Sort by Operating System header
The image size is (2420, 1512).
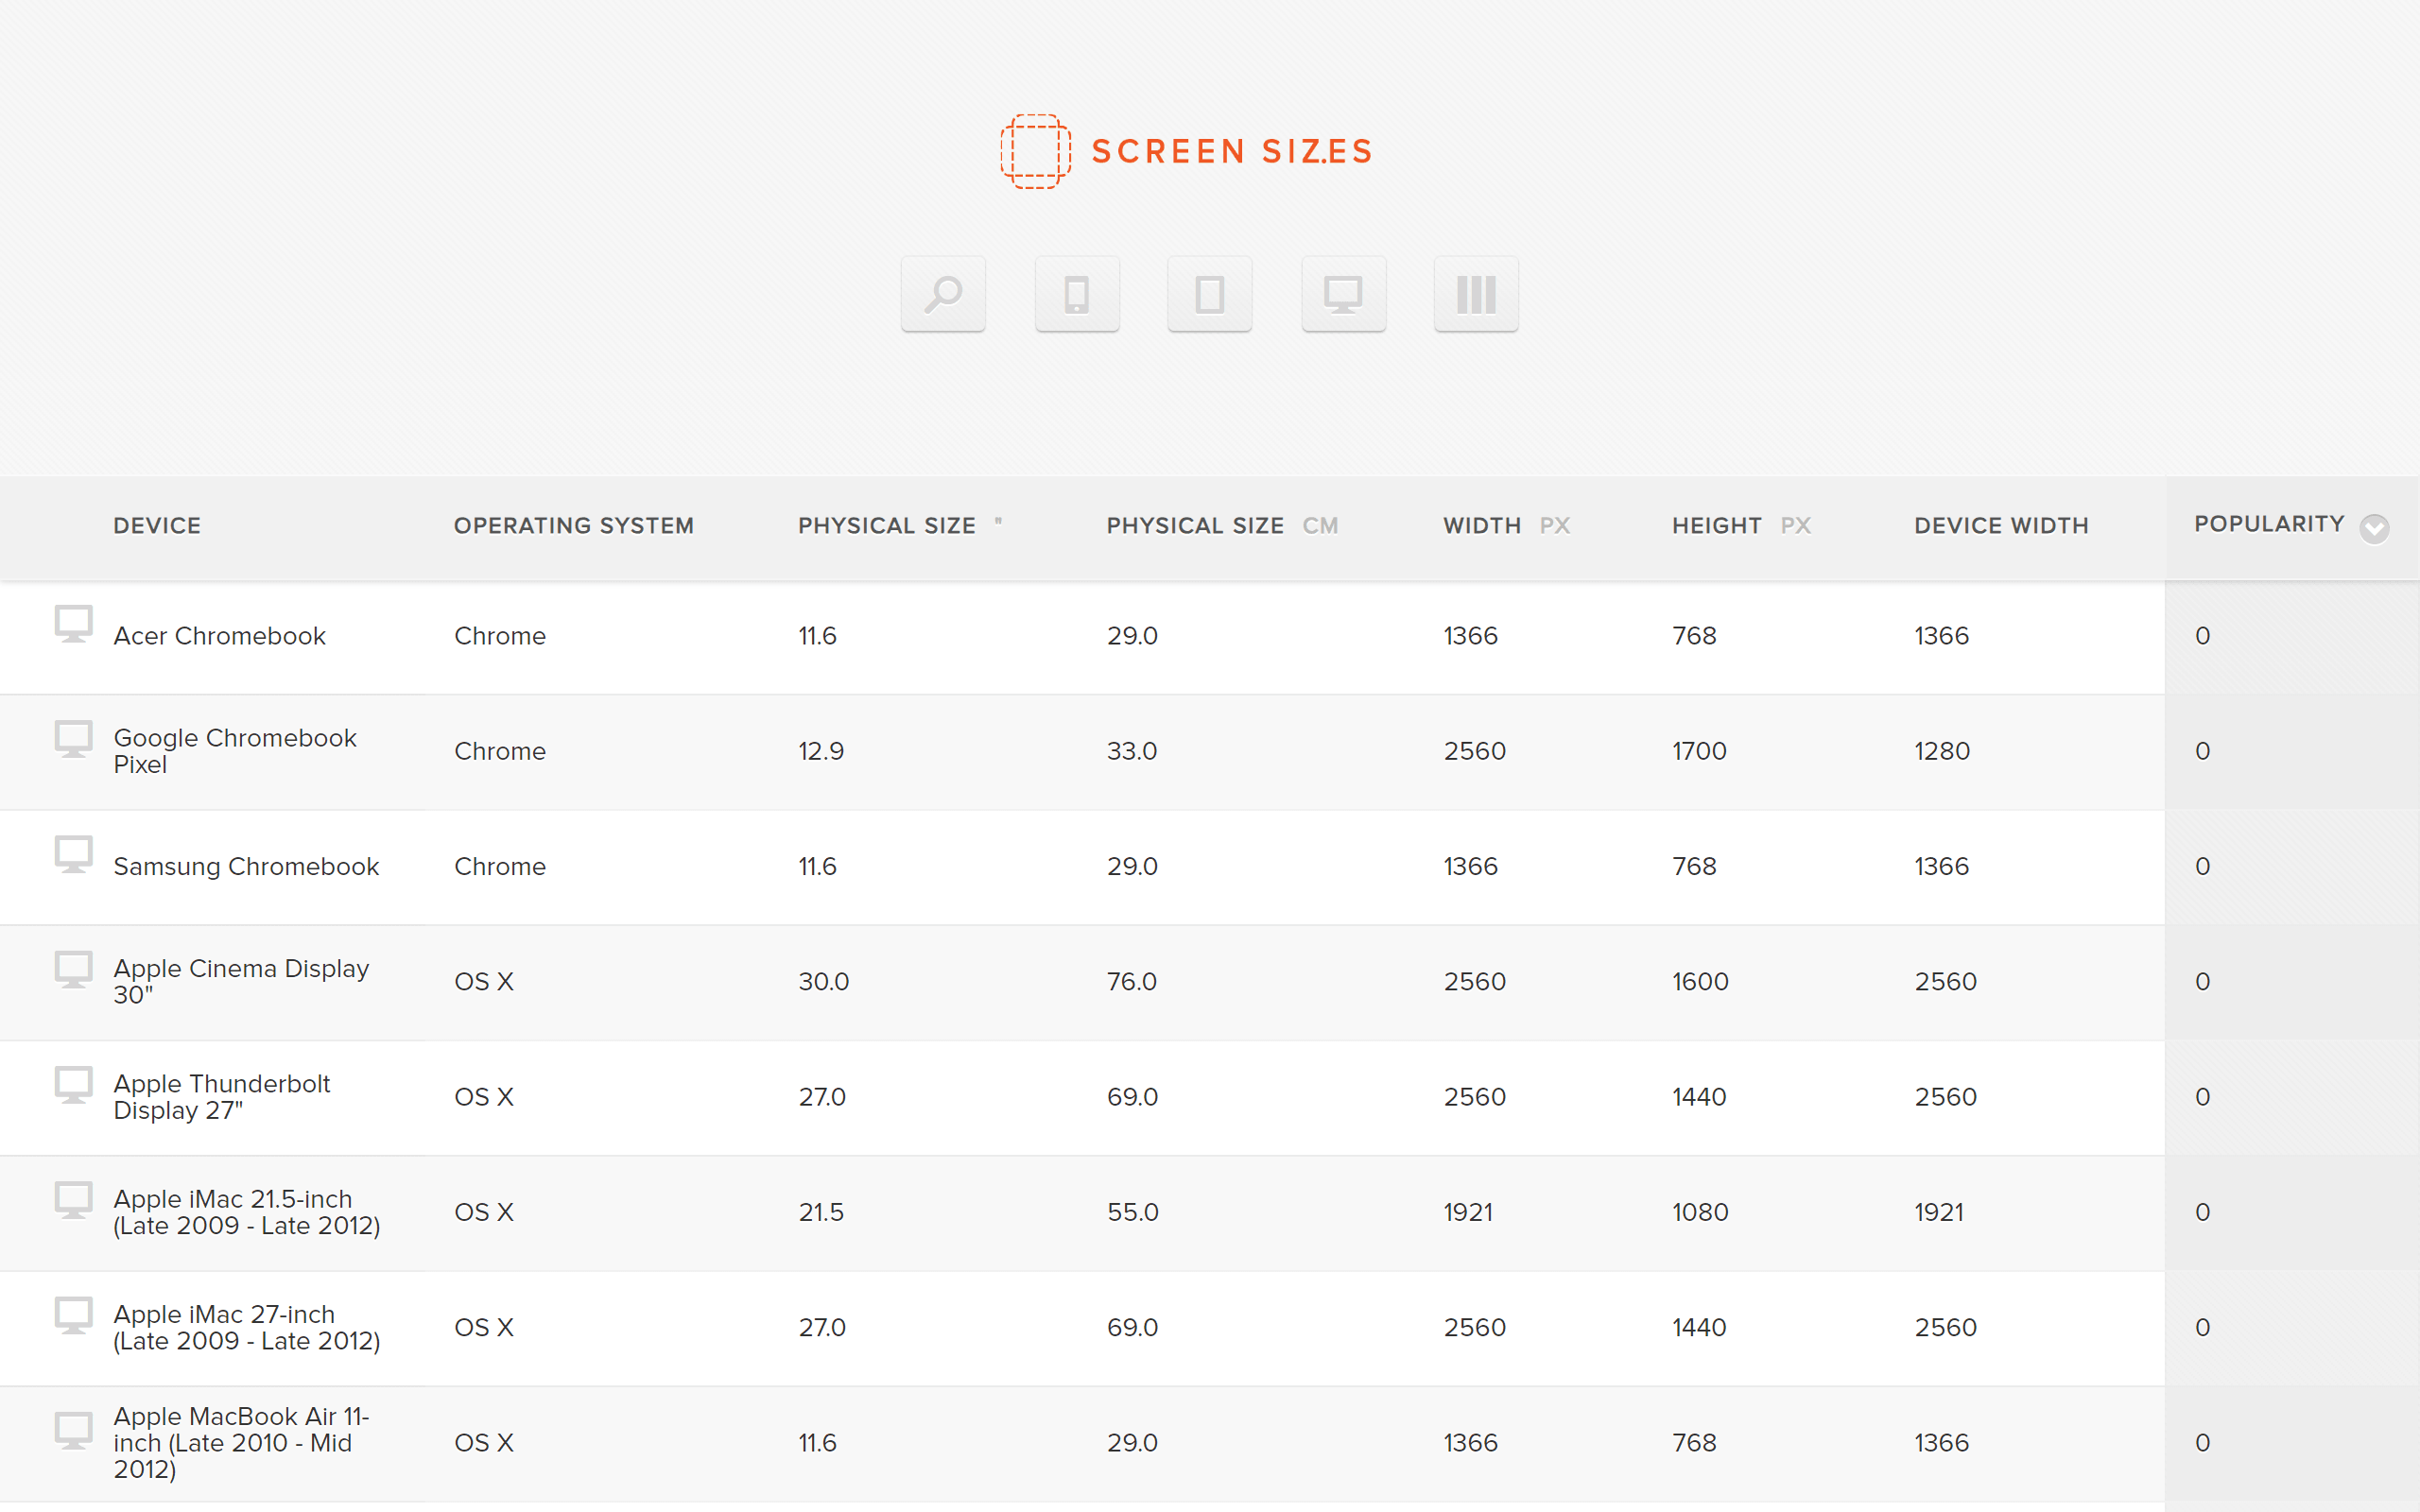(573, 526)
